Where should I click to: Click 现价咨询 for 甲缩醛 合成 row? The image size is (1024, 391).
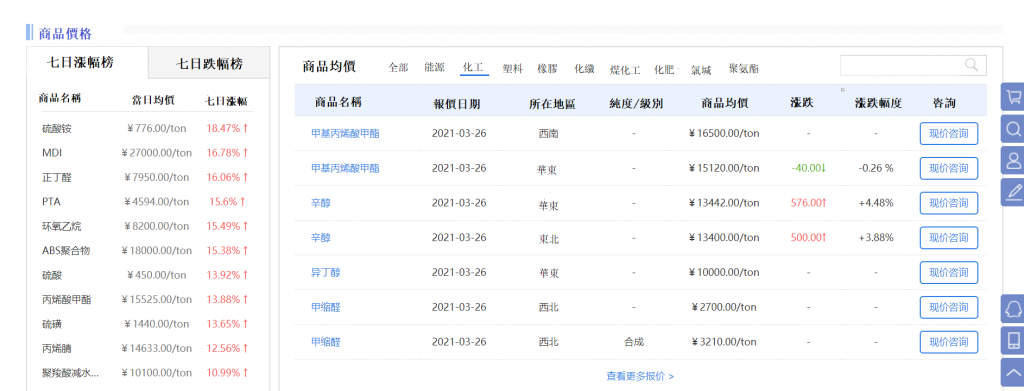(x=949, y=342)
